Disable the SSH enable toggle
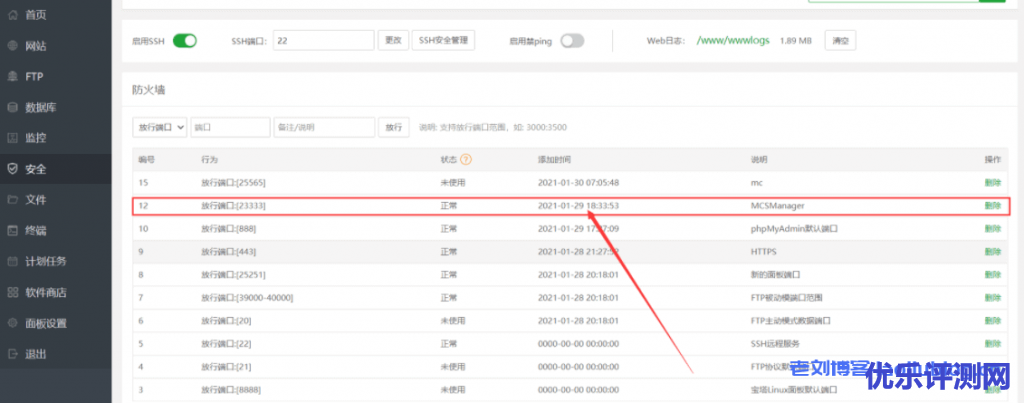 (x=185, y=41)
